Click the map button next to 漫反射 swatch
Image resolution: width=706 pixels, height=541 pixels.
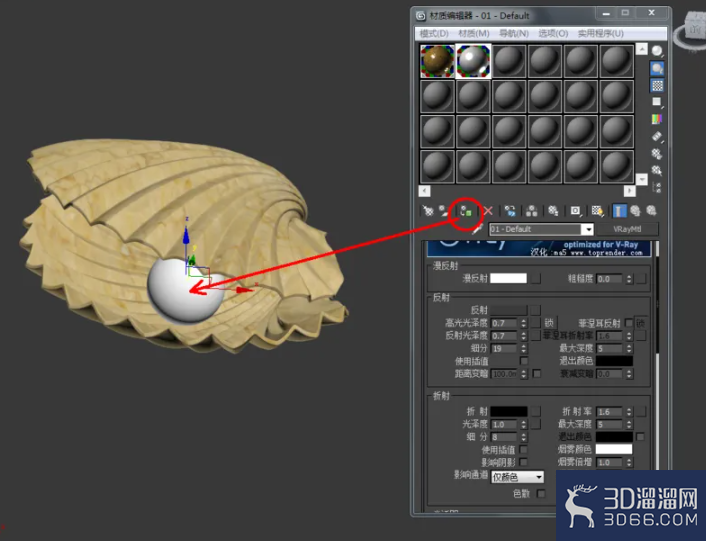536,278
